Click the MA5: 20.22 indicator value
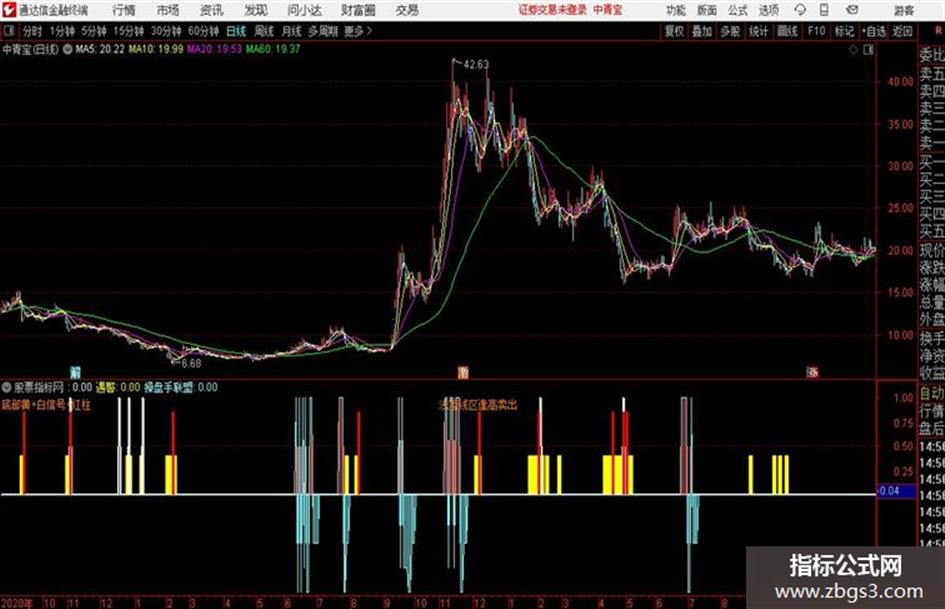 pos(100,49)
